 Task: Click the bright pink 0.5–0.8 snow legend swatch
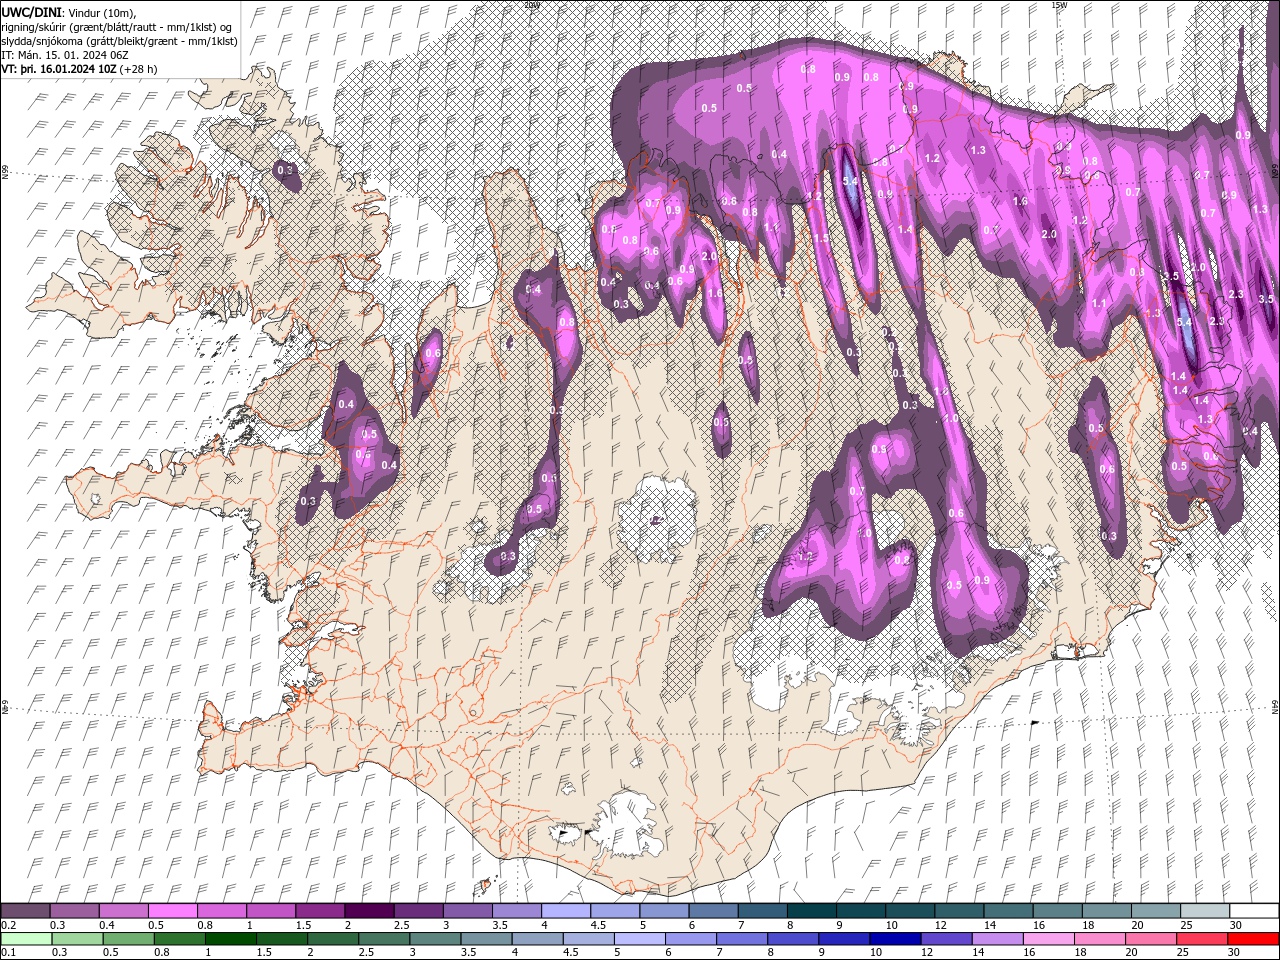point(172,910)
